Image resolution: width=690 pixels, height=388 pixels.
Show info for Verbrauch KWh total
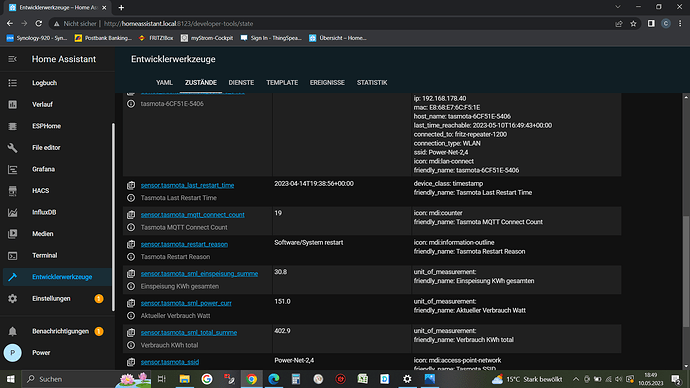(x=131, y=345)
